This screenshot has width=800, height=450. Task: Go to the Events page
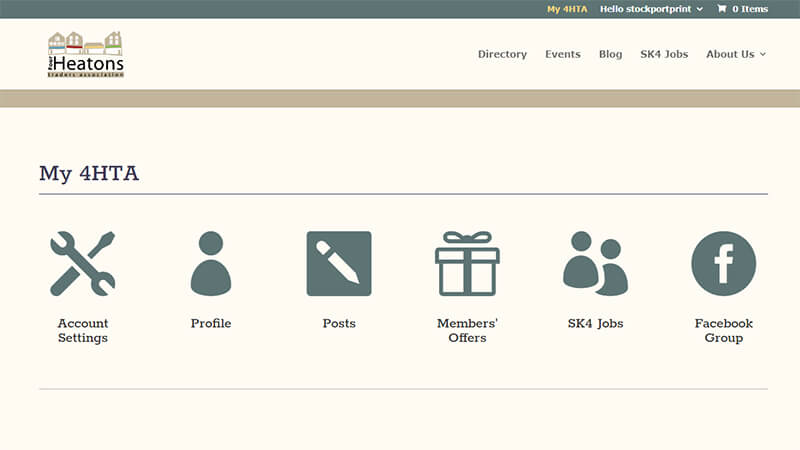point(563,54)
